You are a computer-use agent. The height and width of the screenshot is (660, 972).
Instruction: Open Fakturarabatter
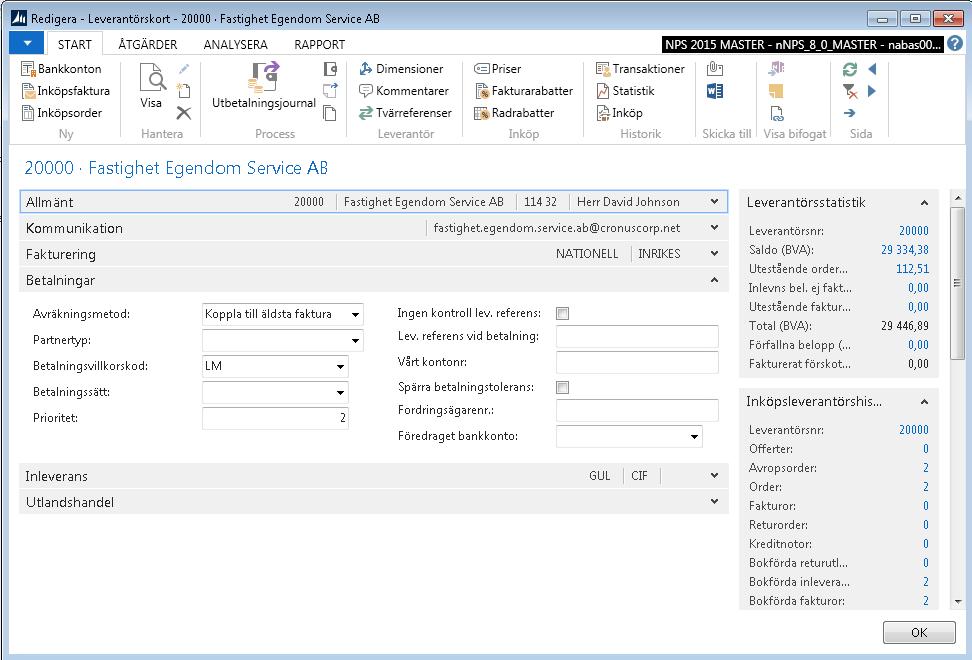pyautogui.click(x=524, y=91)
